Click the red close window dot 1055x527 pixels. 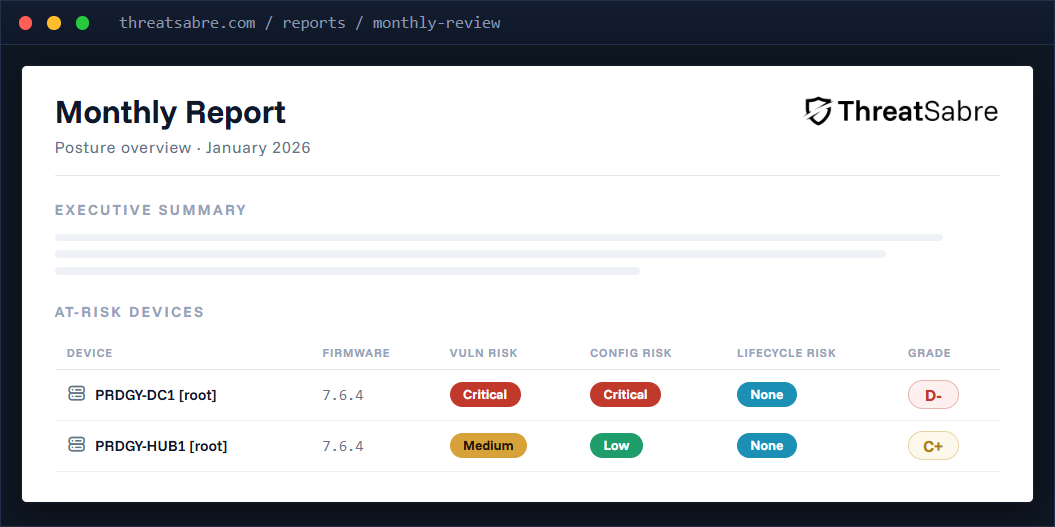pos(26,23)
